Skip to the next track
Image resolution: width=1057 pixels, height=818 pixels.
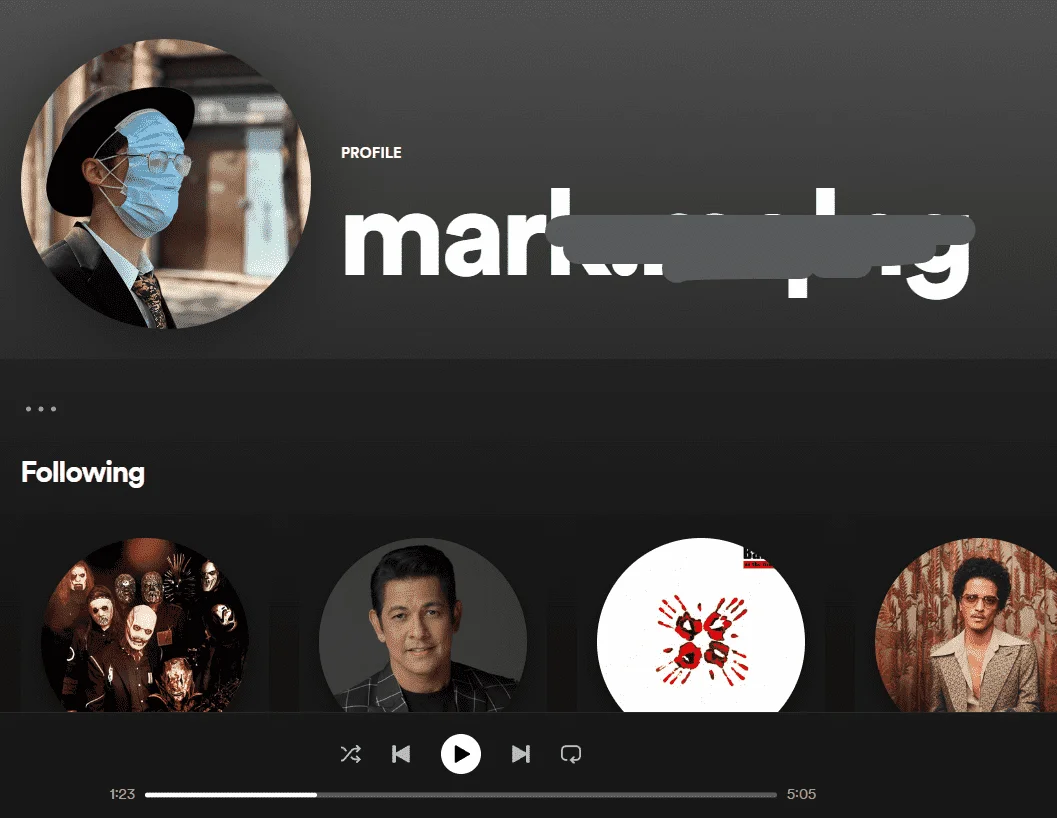click(520, 754)
